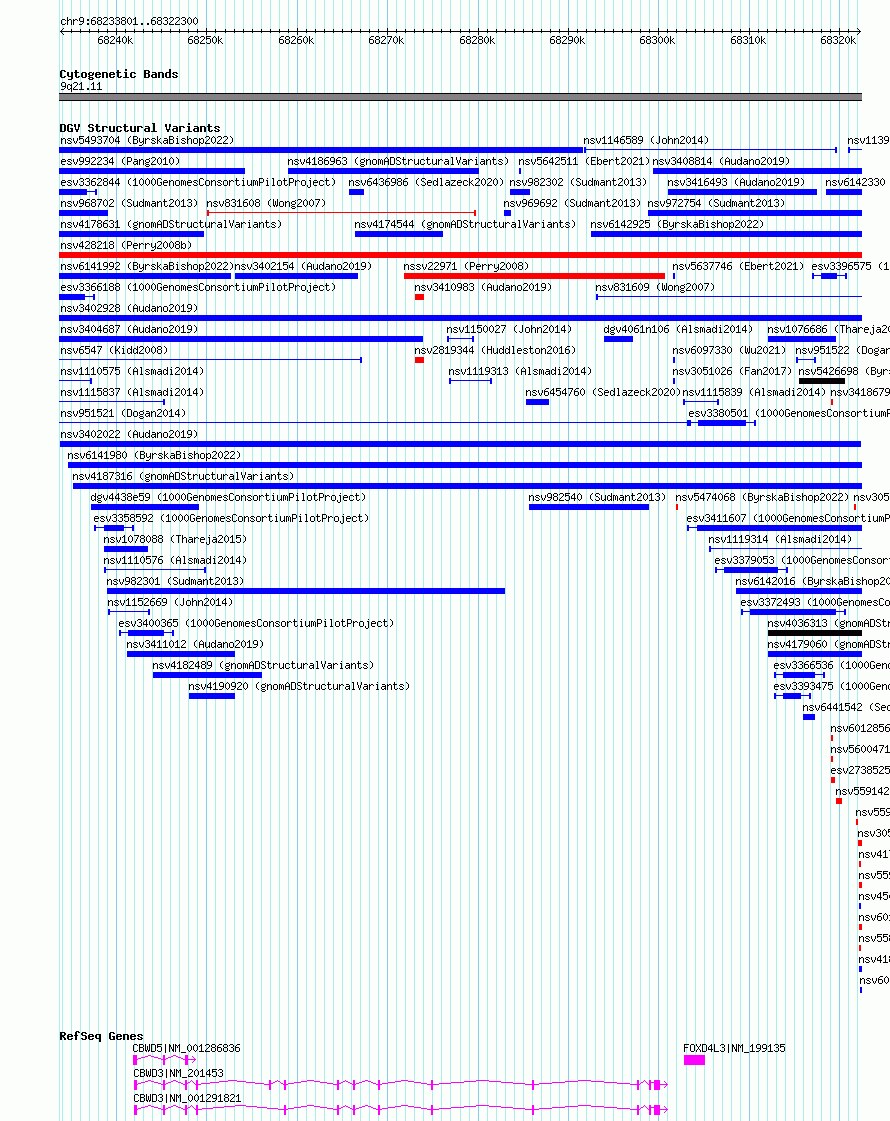Click nsv1078088 (Thareja2015) label
This screenshot has width=890, height=1121.
click(x=174, y=539)
